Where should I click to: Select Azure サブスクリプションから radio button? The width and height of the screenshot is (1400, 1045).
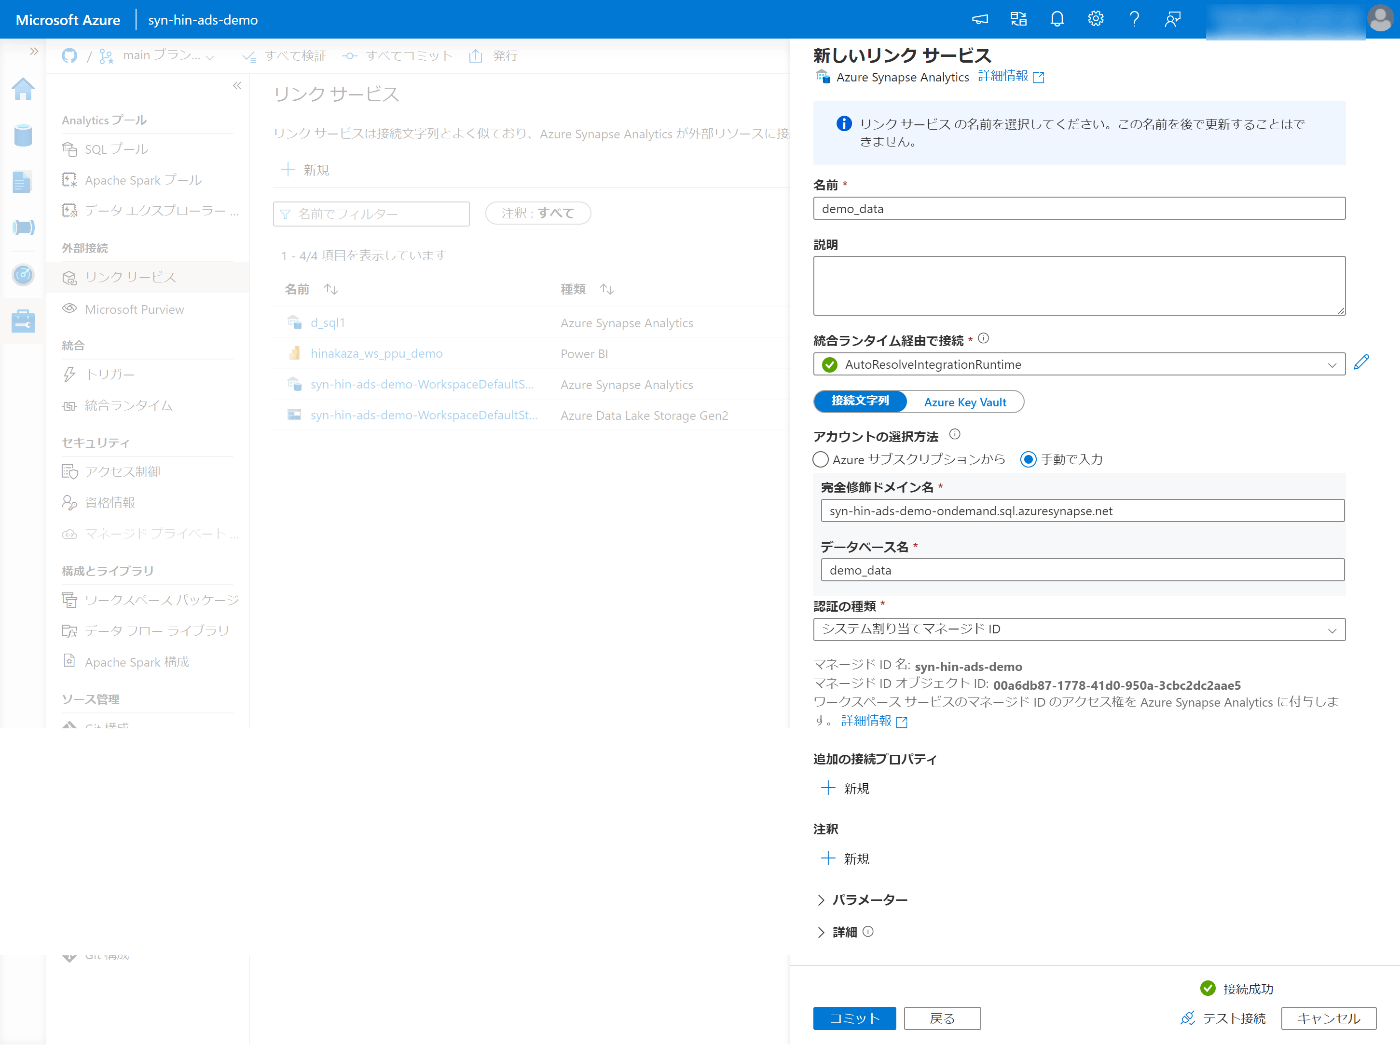pyautogui.click(x=821, y=459)
